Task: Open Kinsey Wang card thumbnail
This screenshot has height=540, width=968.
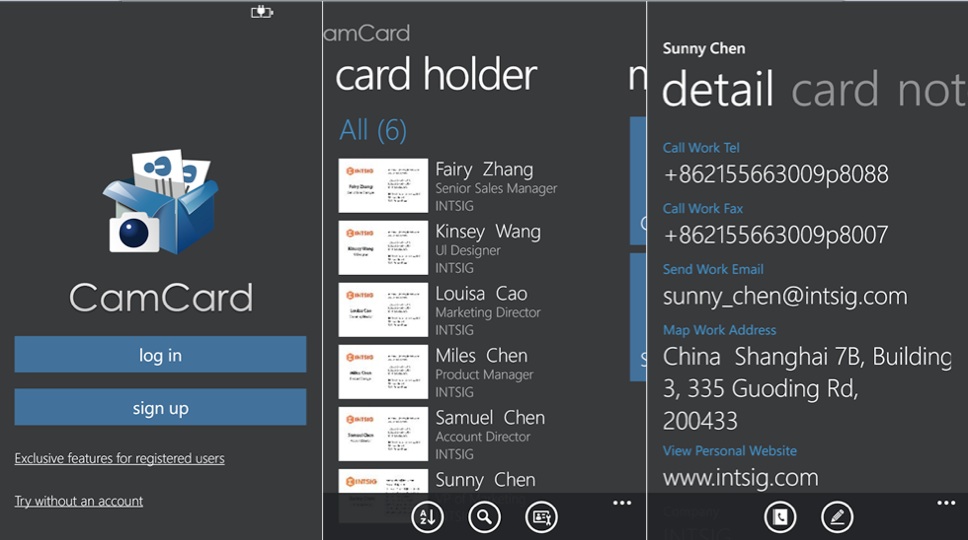Action: 383,247
